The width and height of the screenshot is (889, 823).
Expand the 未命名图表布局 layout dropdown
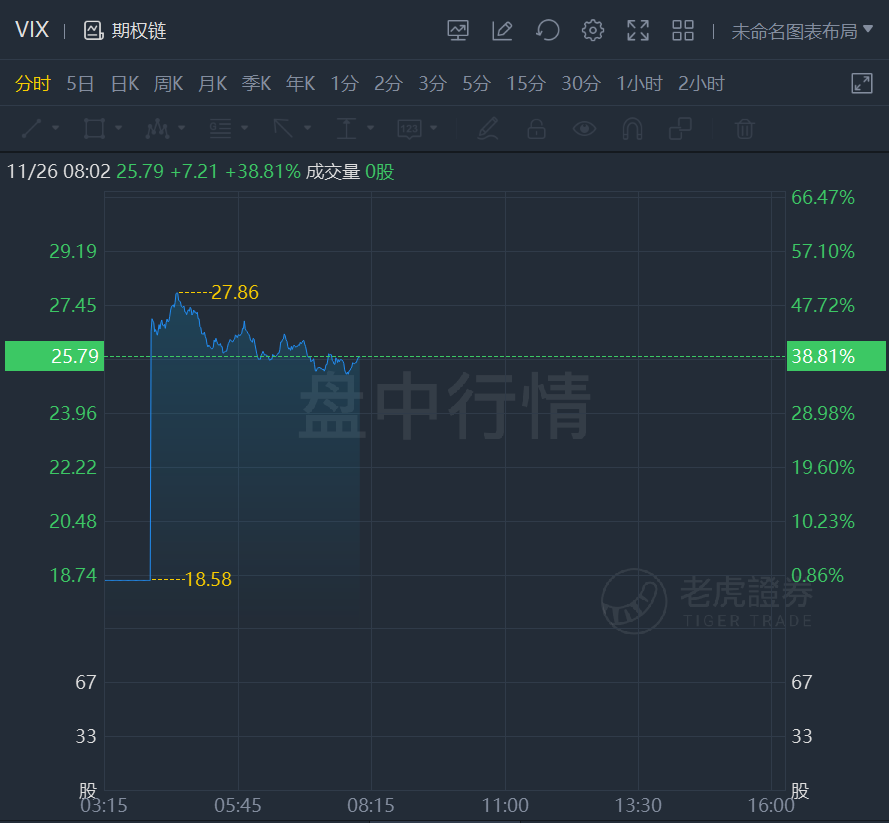[x=802, y=31]
